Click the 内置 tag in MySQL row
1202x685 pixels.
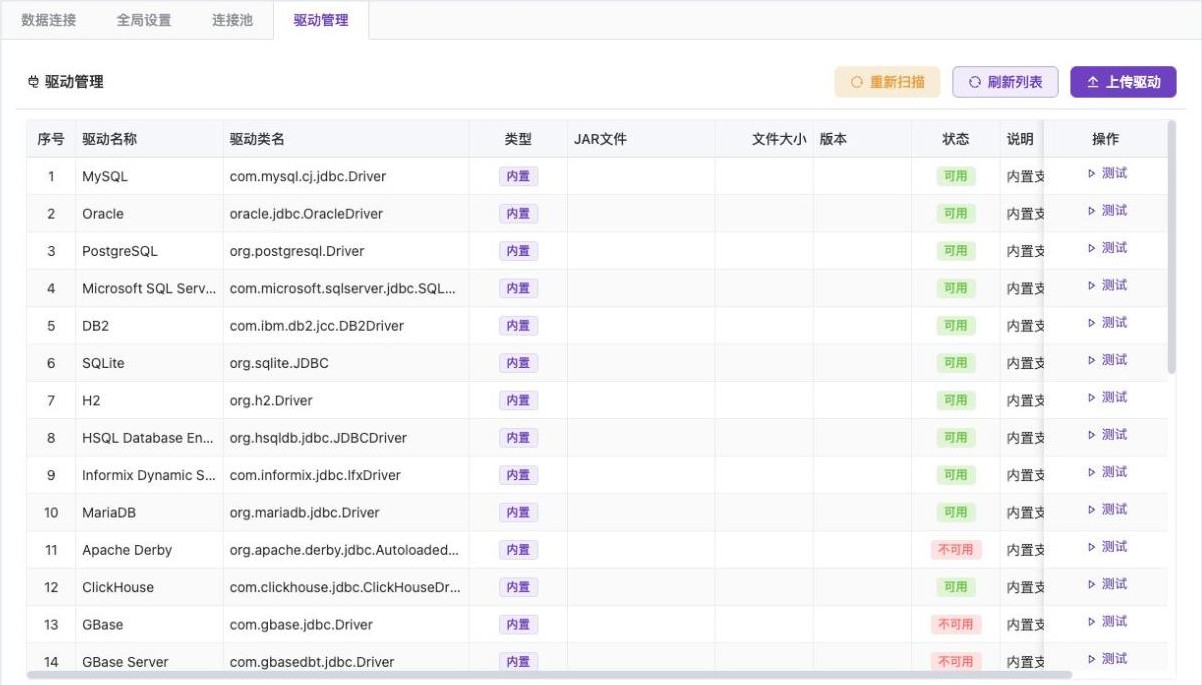[x=518, y=176]
